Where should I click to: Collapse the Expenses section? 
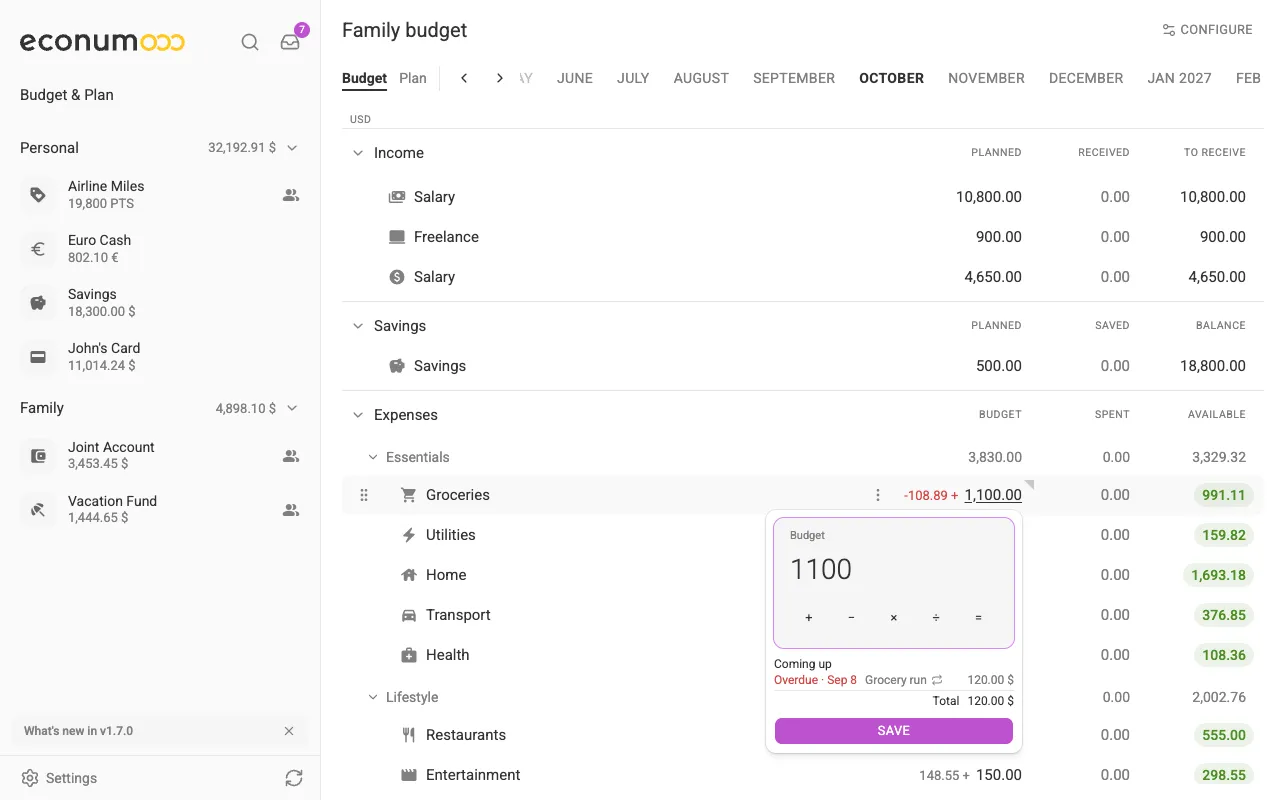coord(357,415)
